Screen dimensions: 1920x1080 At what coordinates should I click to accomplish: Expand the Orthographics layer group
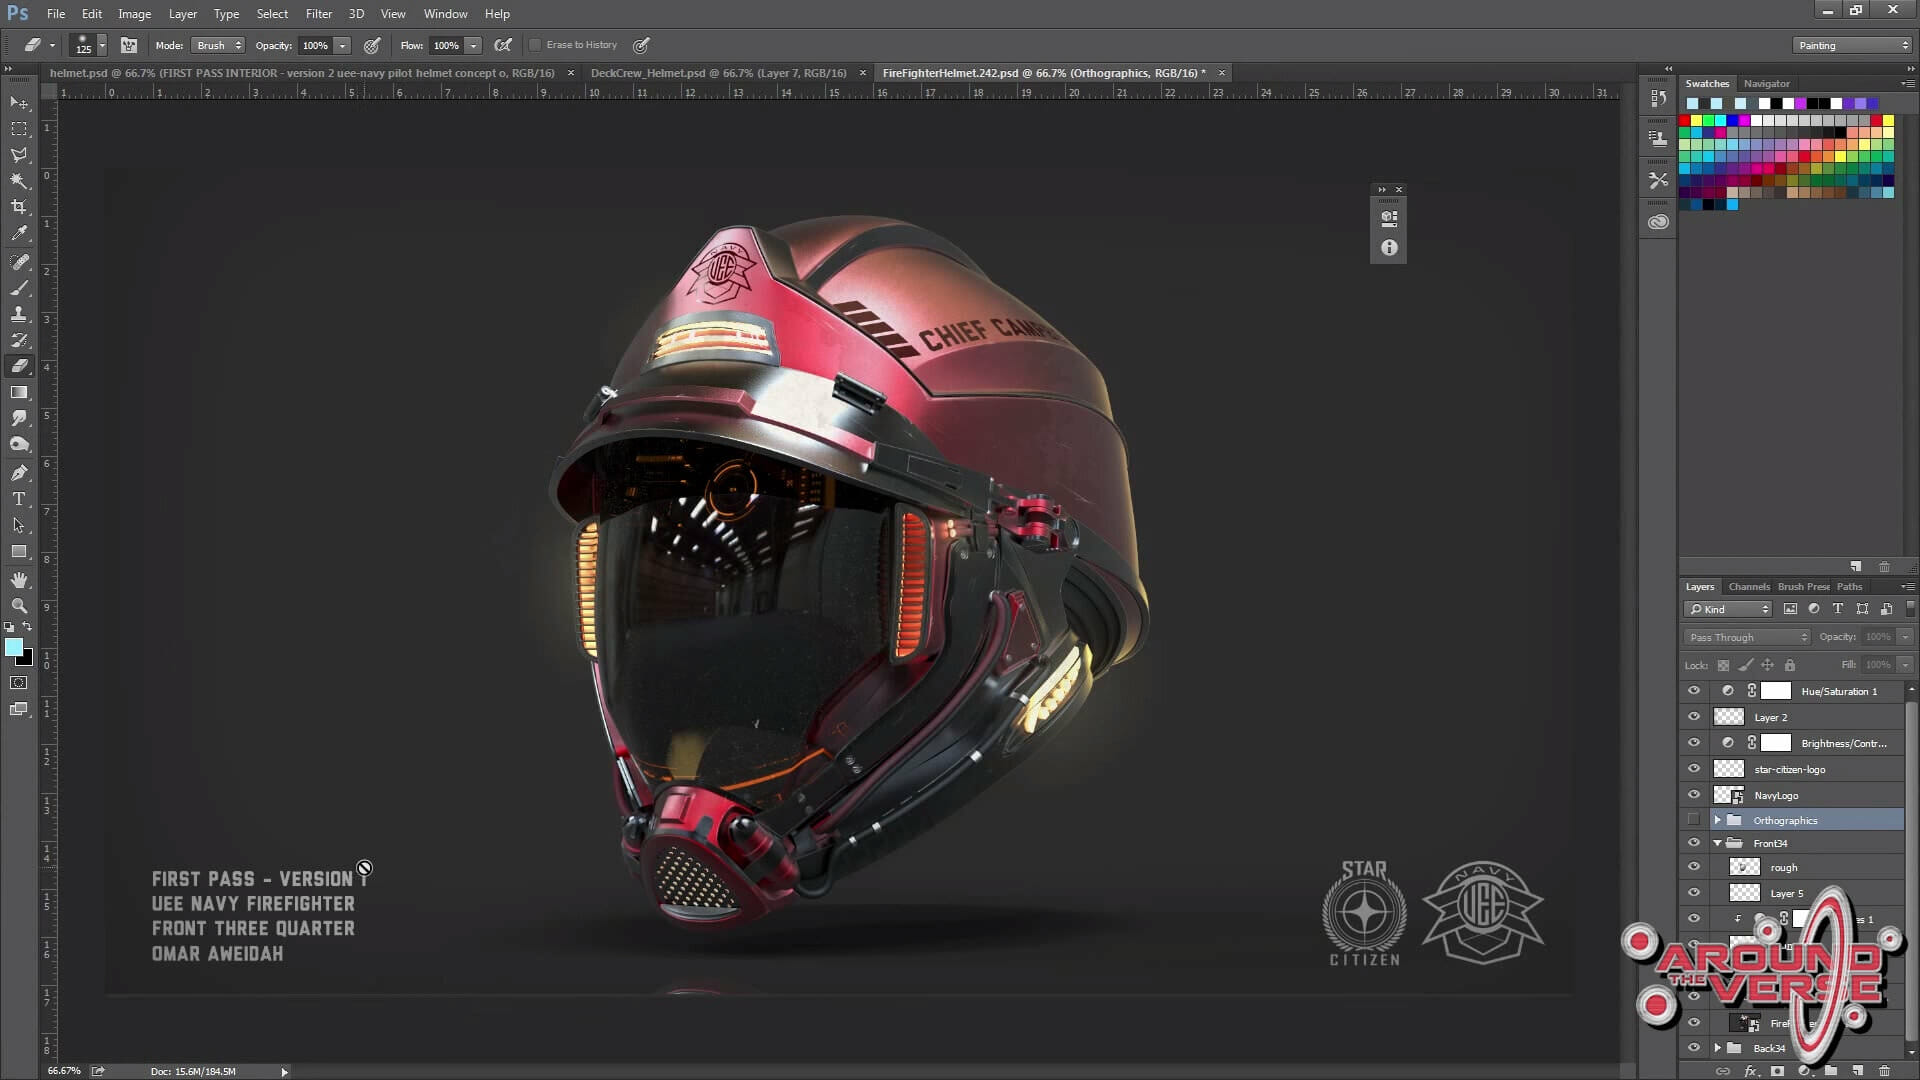pyautogui.click(x=1717, y=820)
